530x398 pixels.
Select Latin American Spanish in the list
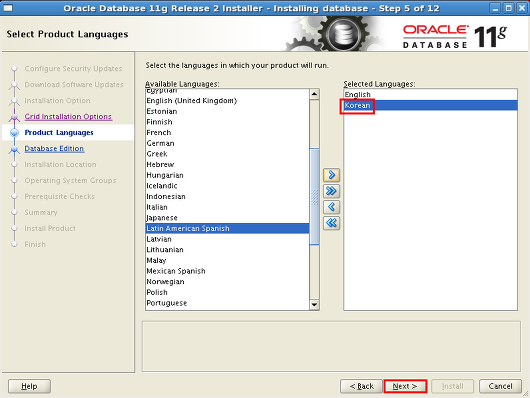(x=227, y=228)
